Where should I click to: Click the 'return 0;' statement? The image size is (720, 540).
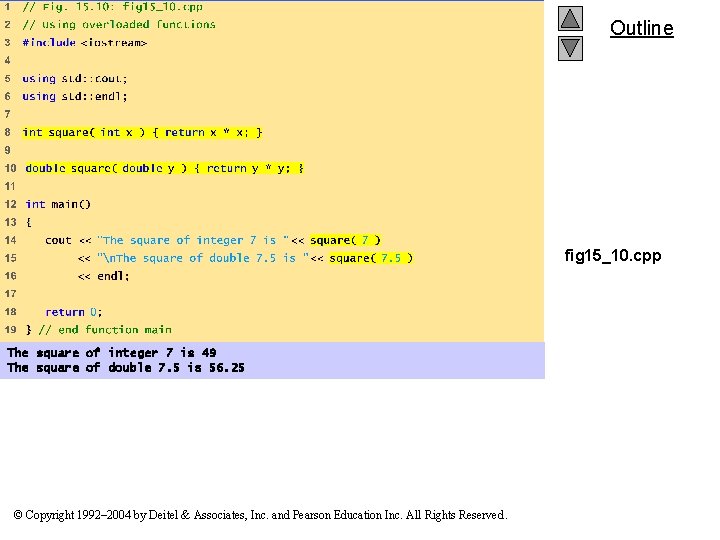point(73,312)
